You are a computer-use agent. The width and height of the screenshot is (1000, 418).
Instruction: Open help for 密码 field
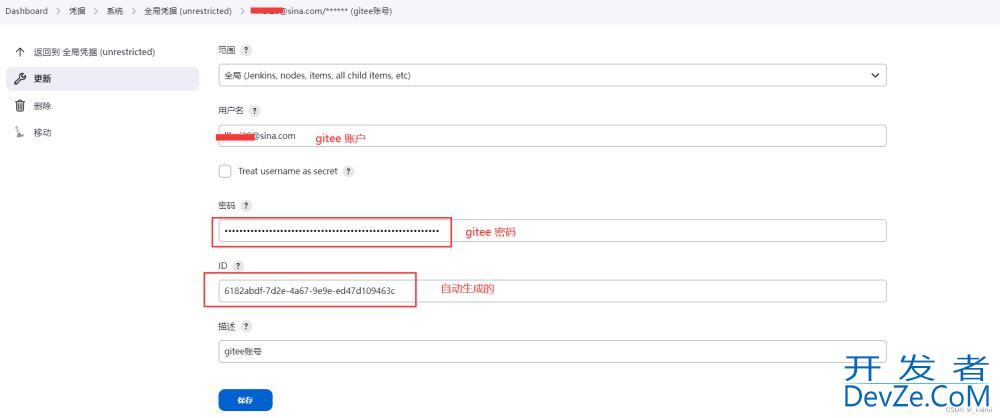pos(246,206)
